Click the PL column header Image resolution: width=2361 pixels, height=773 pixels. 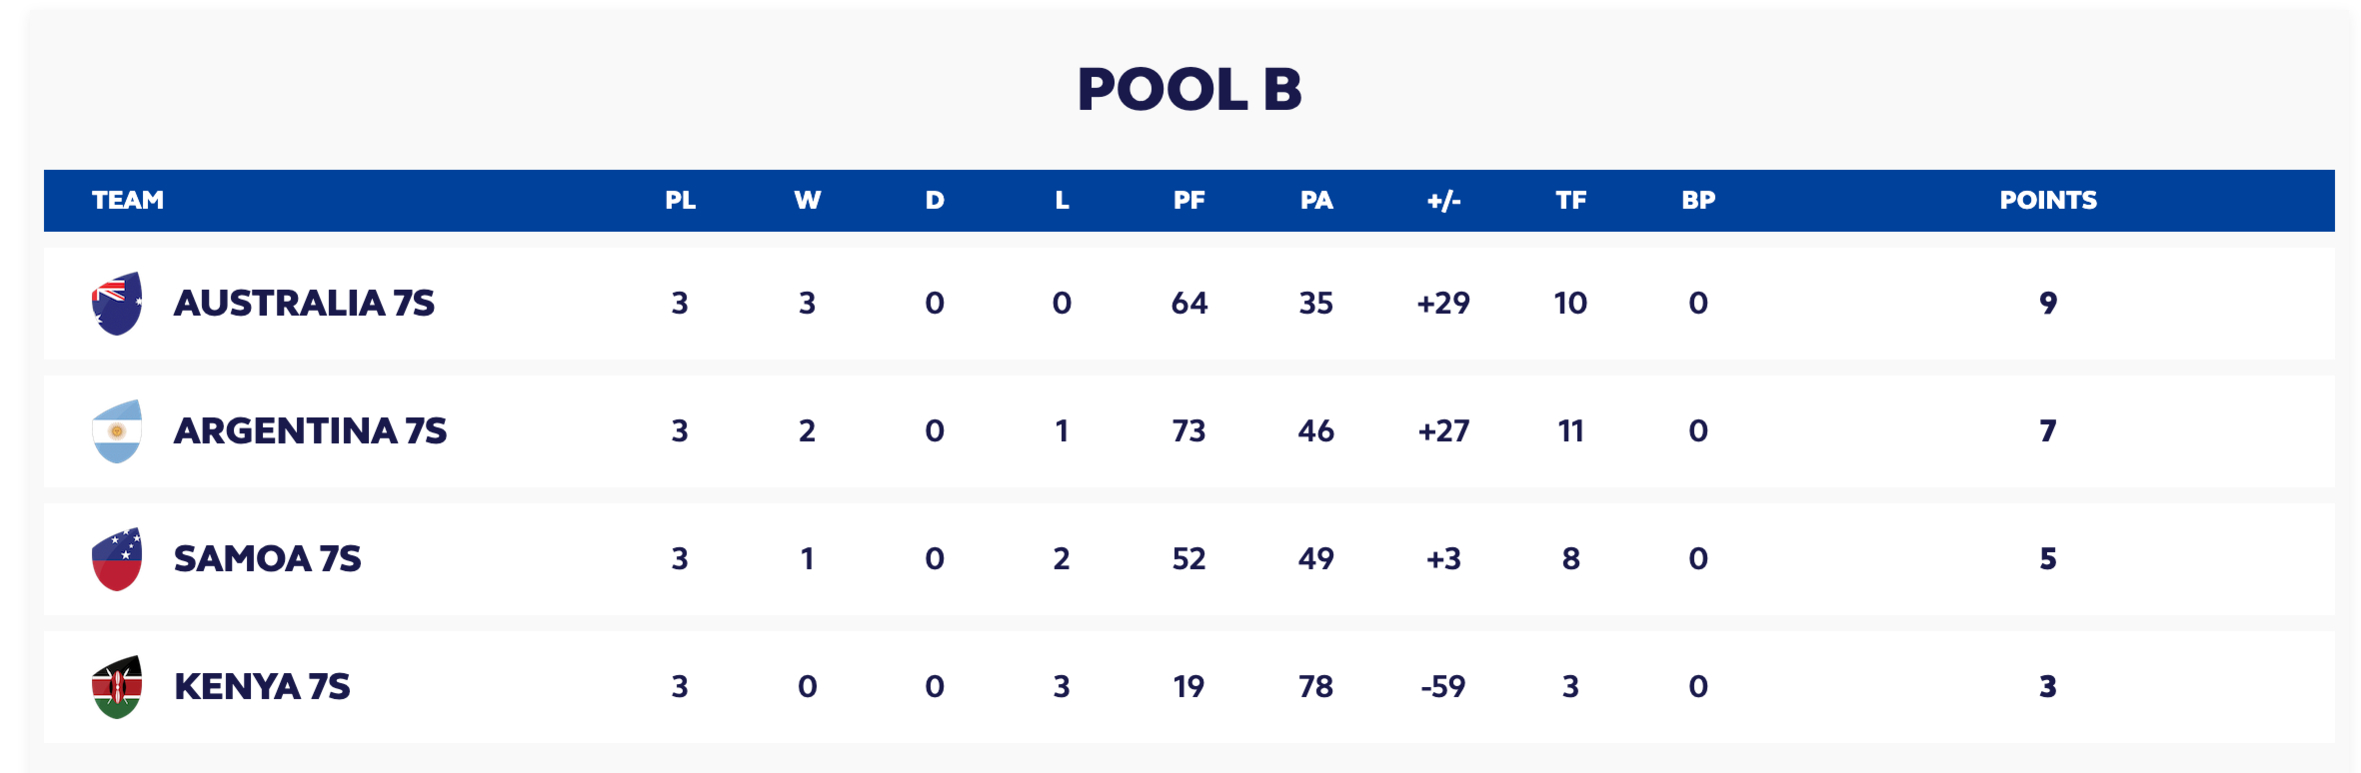coord(680,200)
